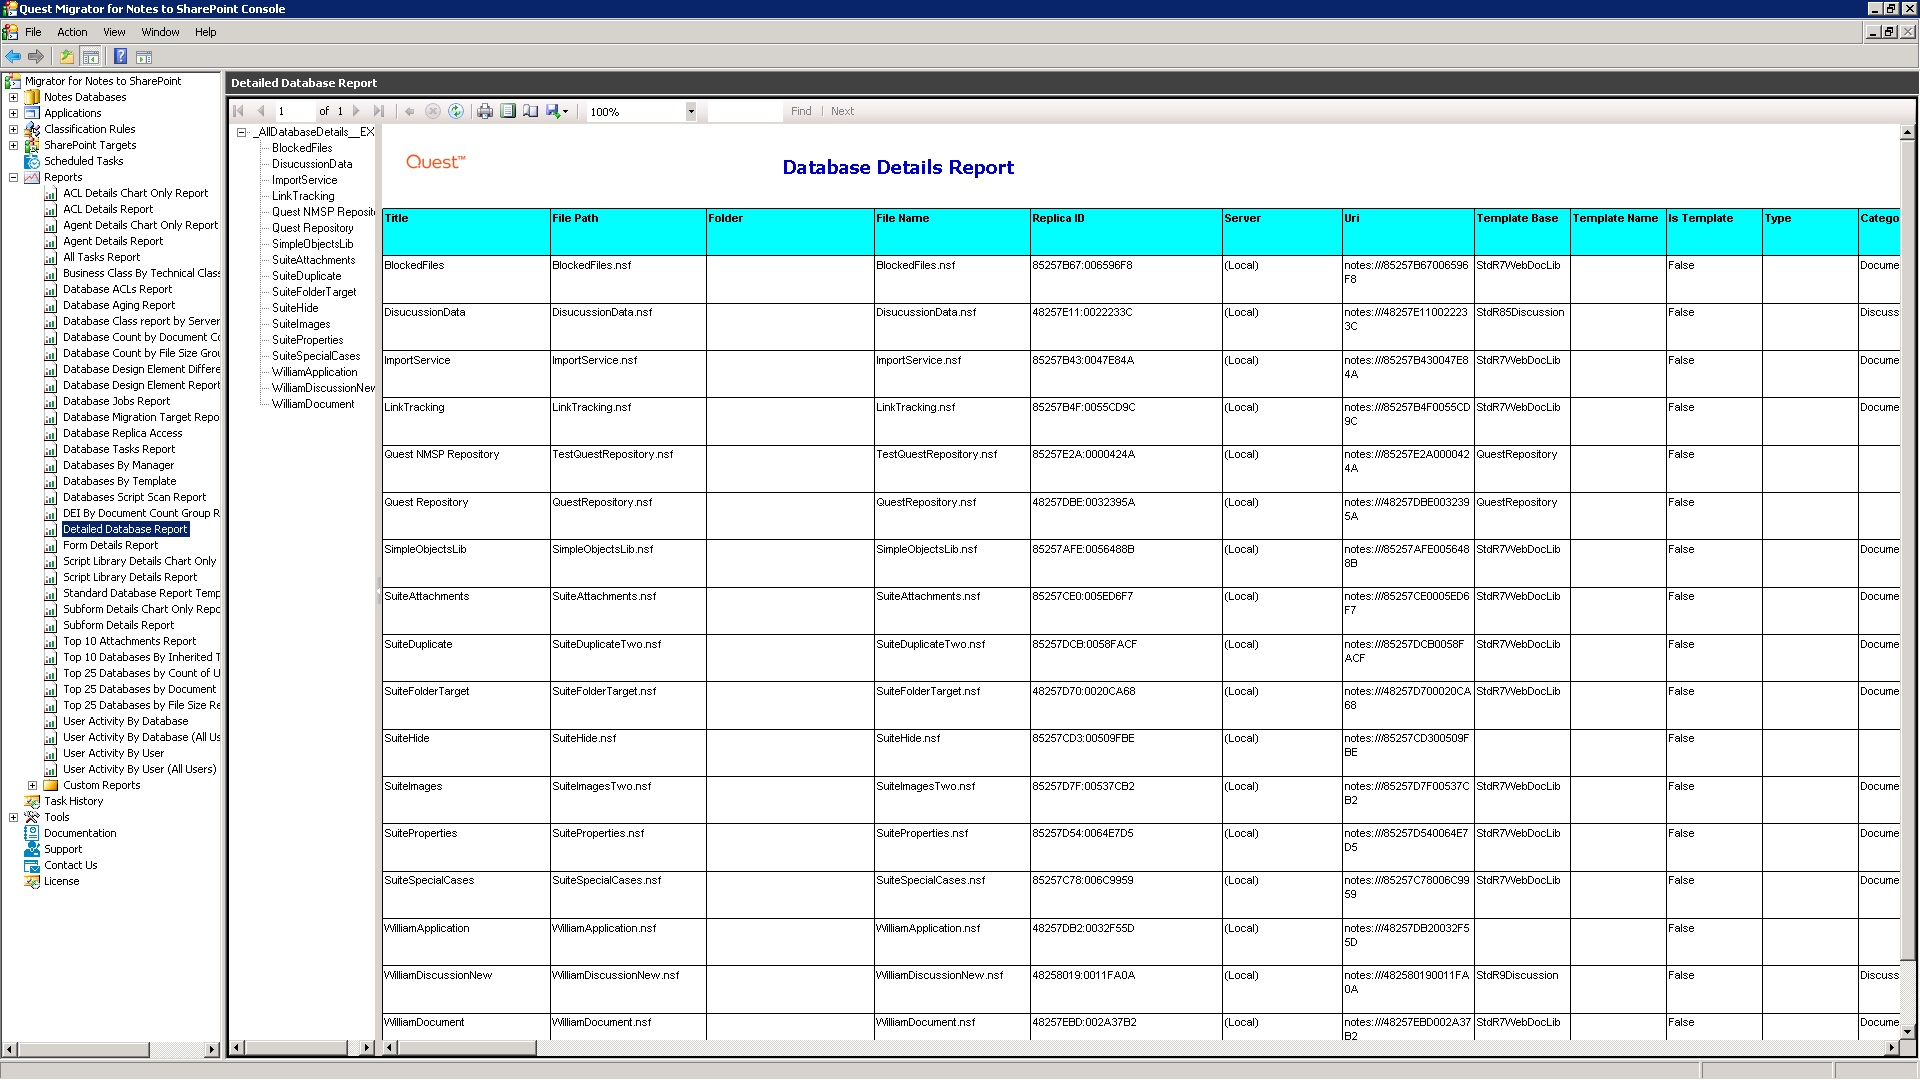Click the Last Page navigation icon
The width and height of the screenshot is (1920, 1080).
(379, 111)
